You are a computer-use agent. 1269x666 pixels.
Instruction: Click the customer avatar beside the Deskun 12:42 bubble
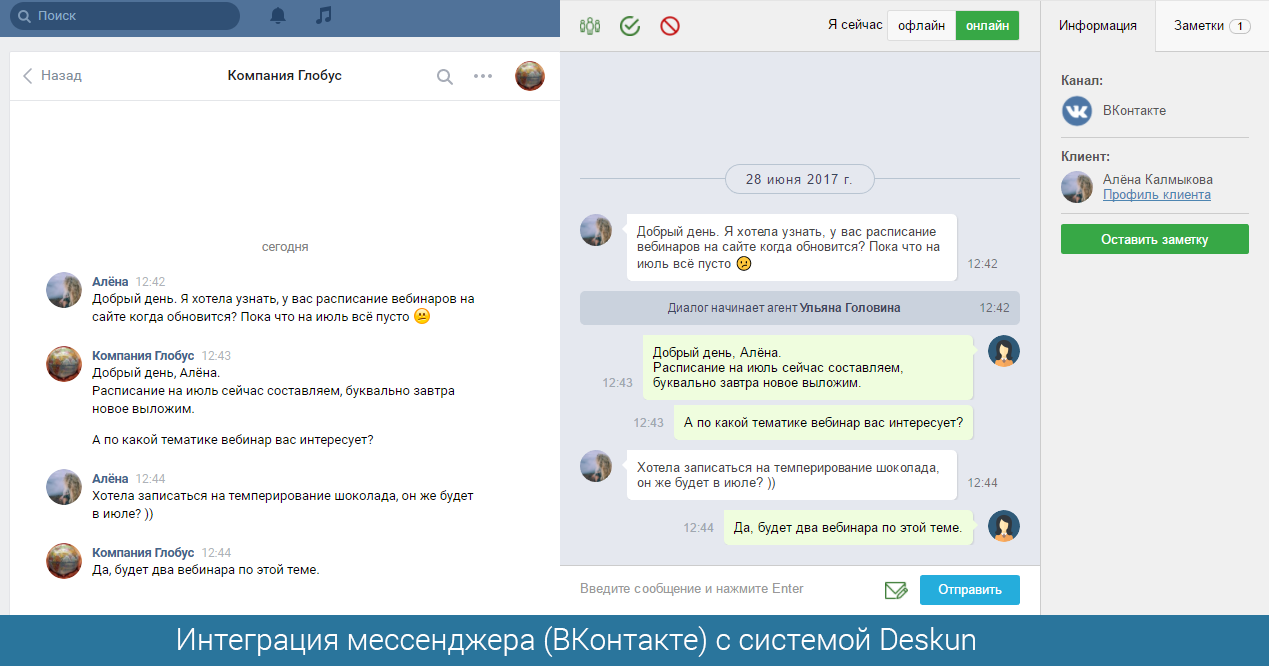pyautogui.click(x=596, y=230)
